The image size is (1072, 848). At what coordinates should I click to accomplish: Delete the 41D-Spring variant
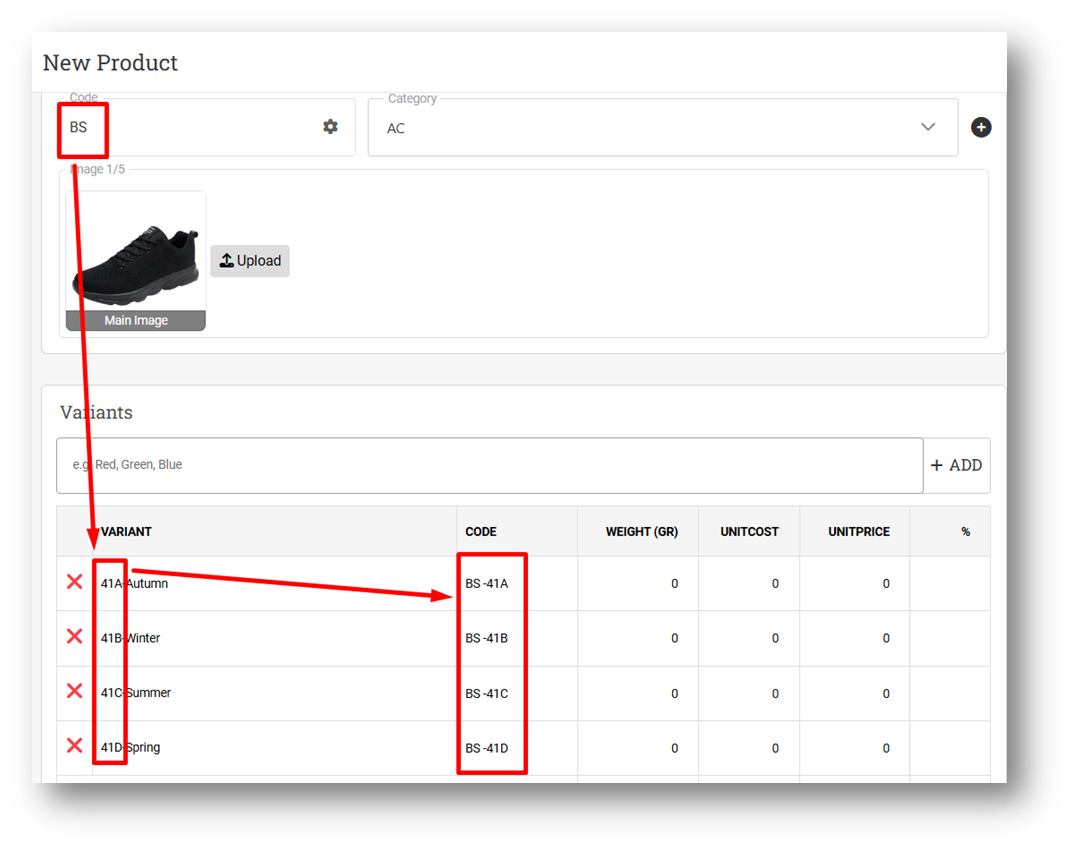[75, 745]
